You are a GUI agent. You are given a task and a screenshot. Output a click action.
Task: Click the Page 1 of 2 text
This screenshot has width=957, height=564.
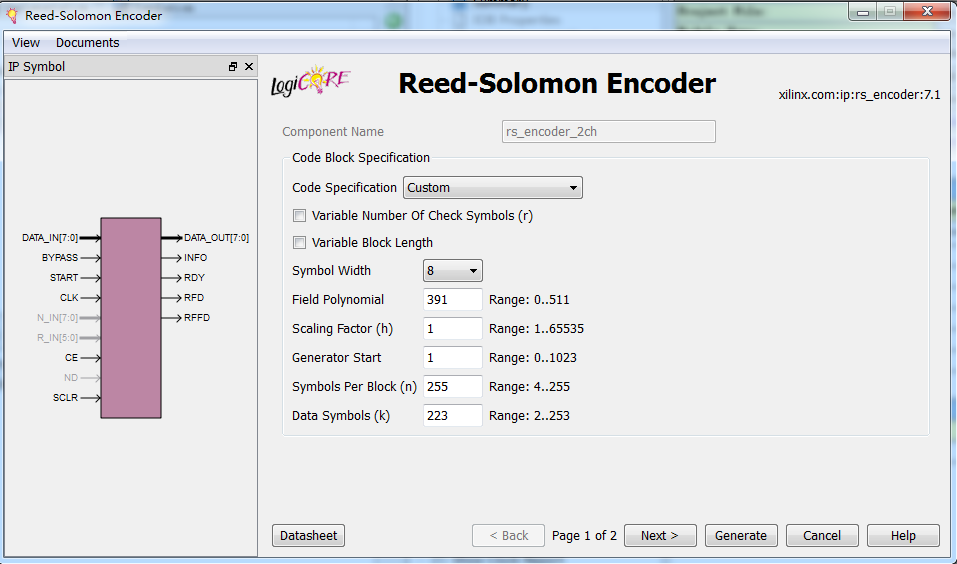coord(584,535)
